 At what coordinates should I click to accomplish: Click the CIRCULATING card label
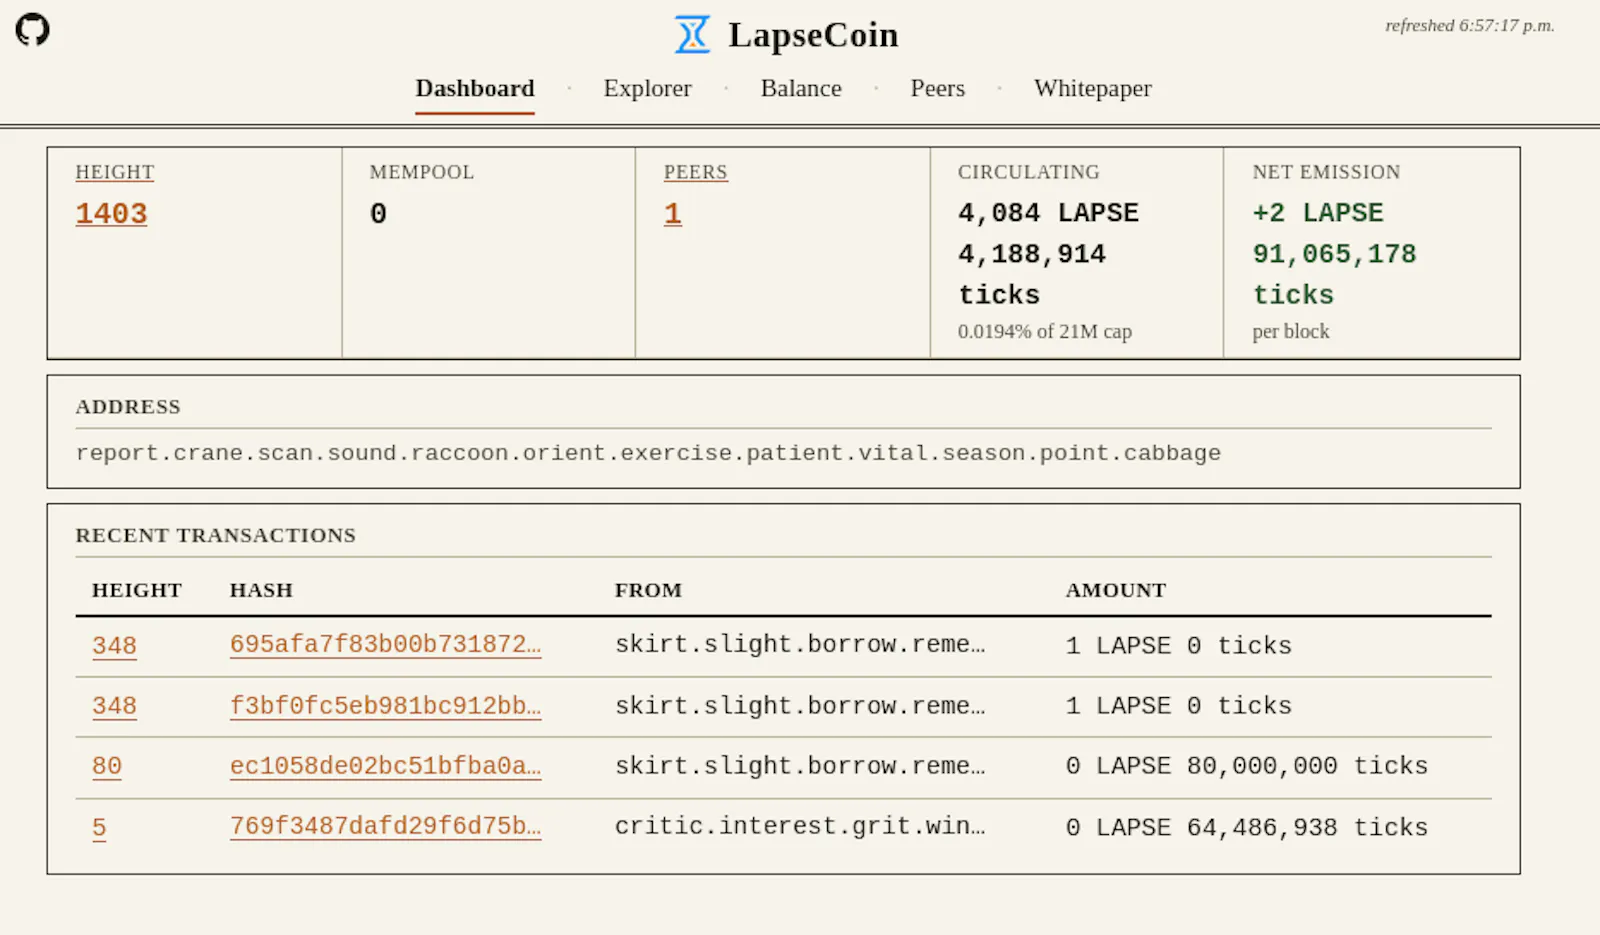click(1028, 172)
